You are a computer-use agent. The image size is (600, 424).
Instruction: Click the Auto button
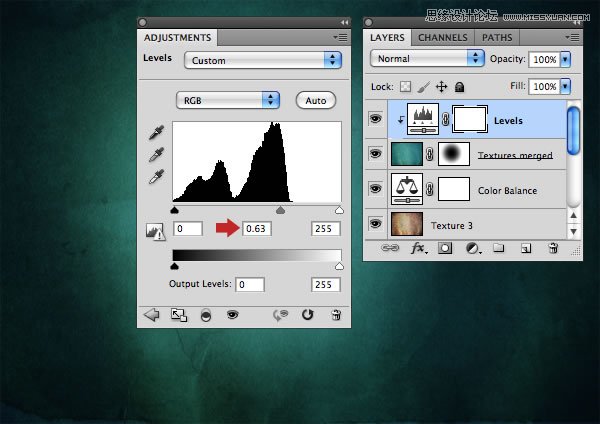click(316, 100)
